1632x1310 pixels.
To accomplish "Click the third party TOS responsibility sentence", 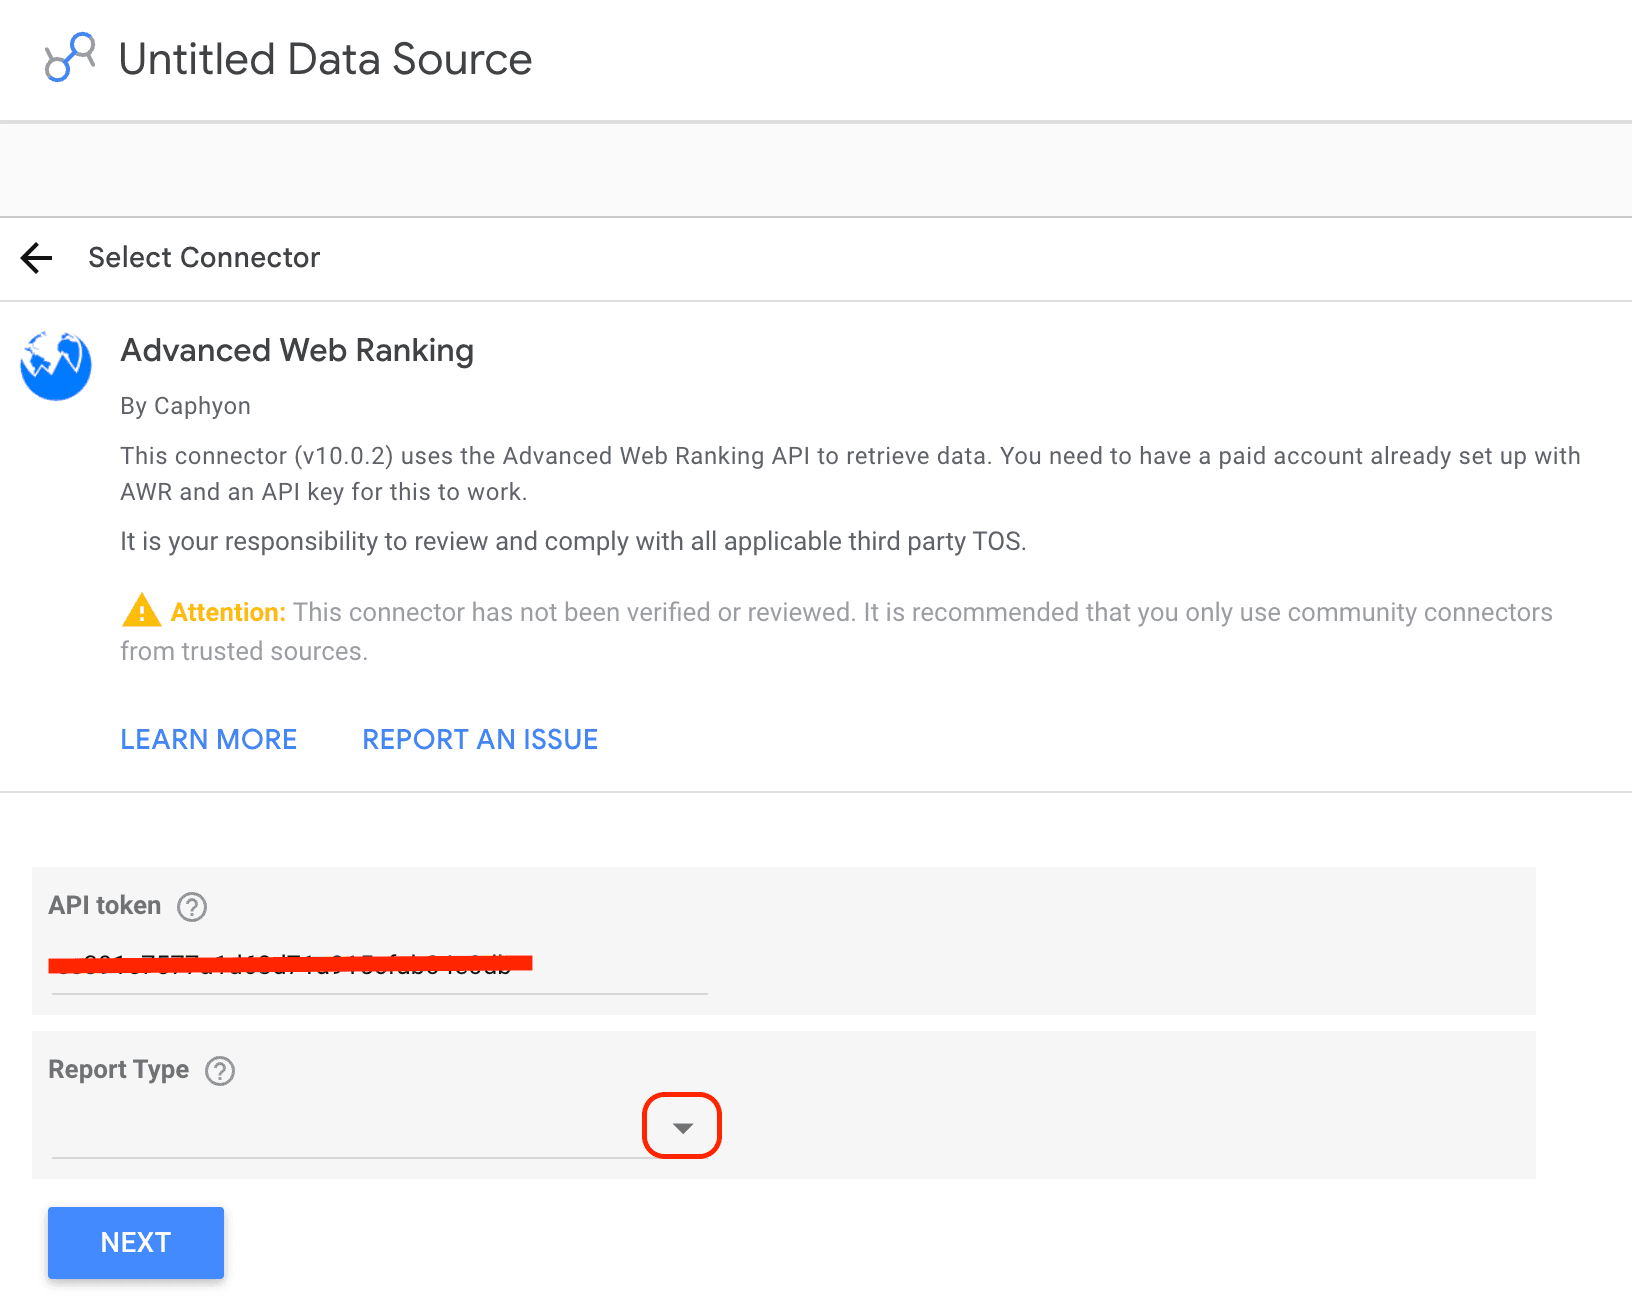I will click(x=573, y=542).
